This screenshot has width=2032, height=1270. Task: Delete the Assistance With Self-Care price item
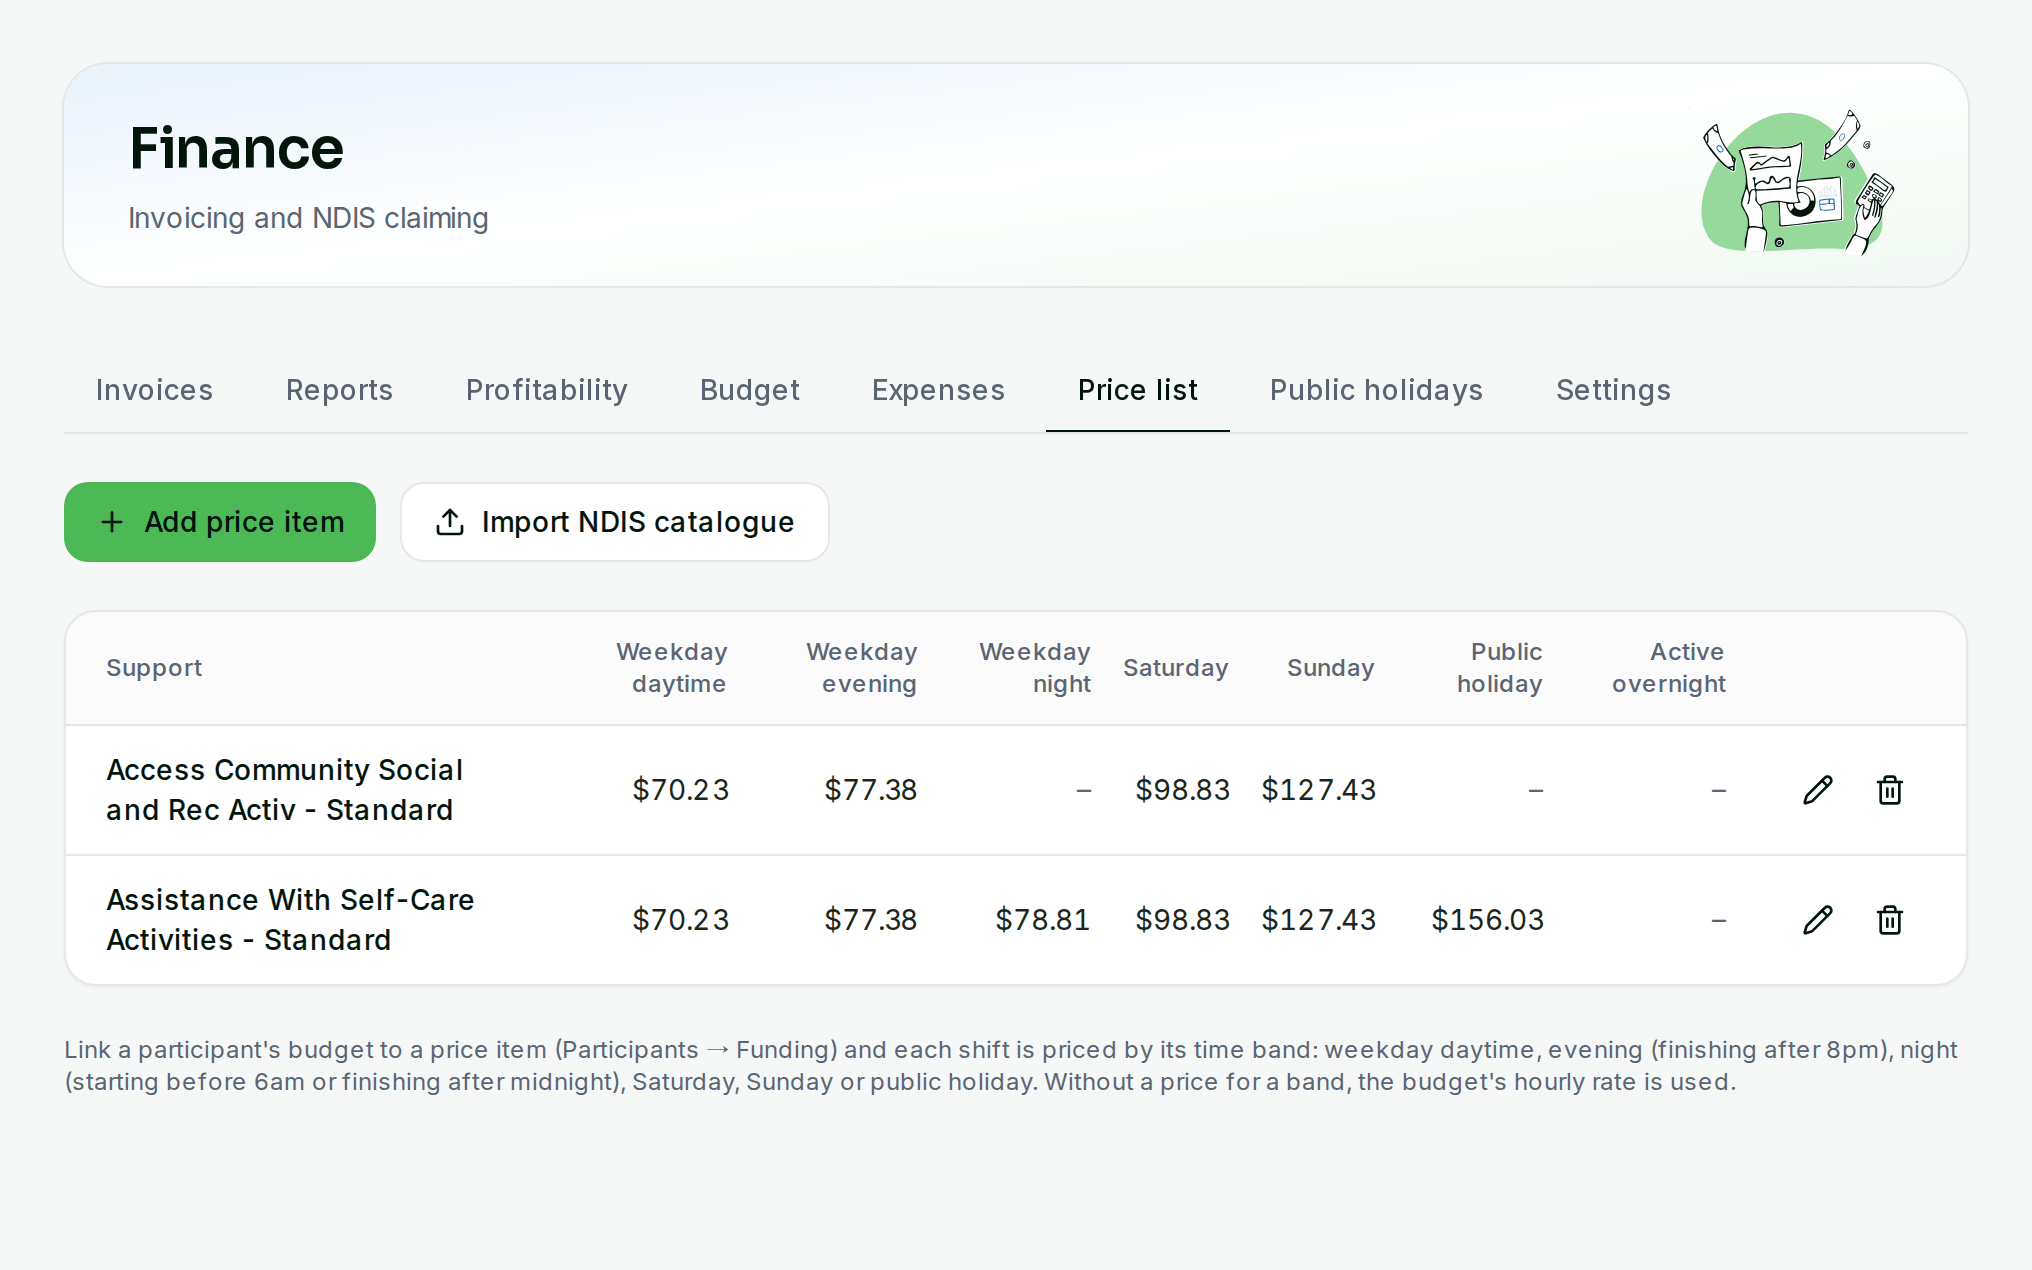tap(1889, 920)
